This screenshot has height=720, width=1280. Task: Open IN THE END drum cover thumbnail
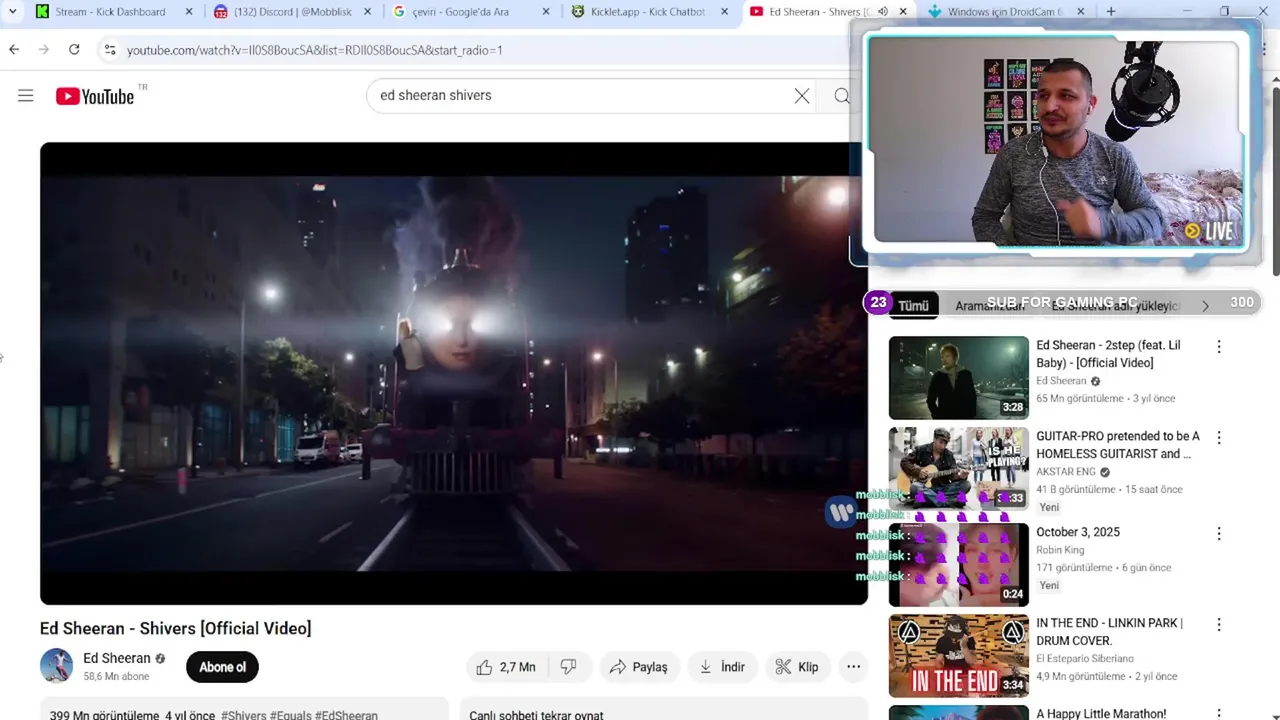pos(958,656)
